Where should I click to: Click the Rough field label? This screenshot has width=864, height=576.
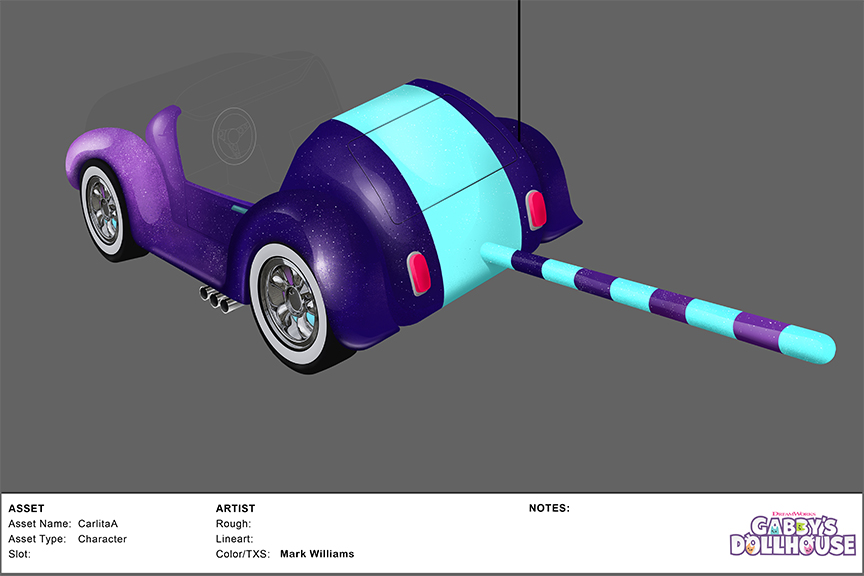233,524
